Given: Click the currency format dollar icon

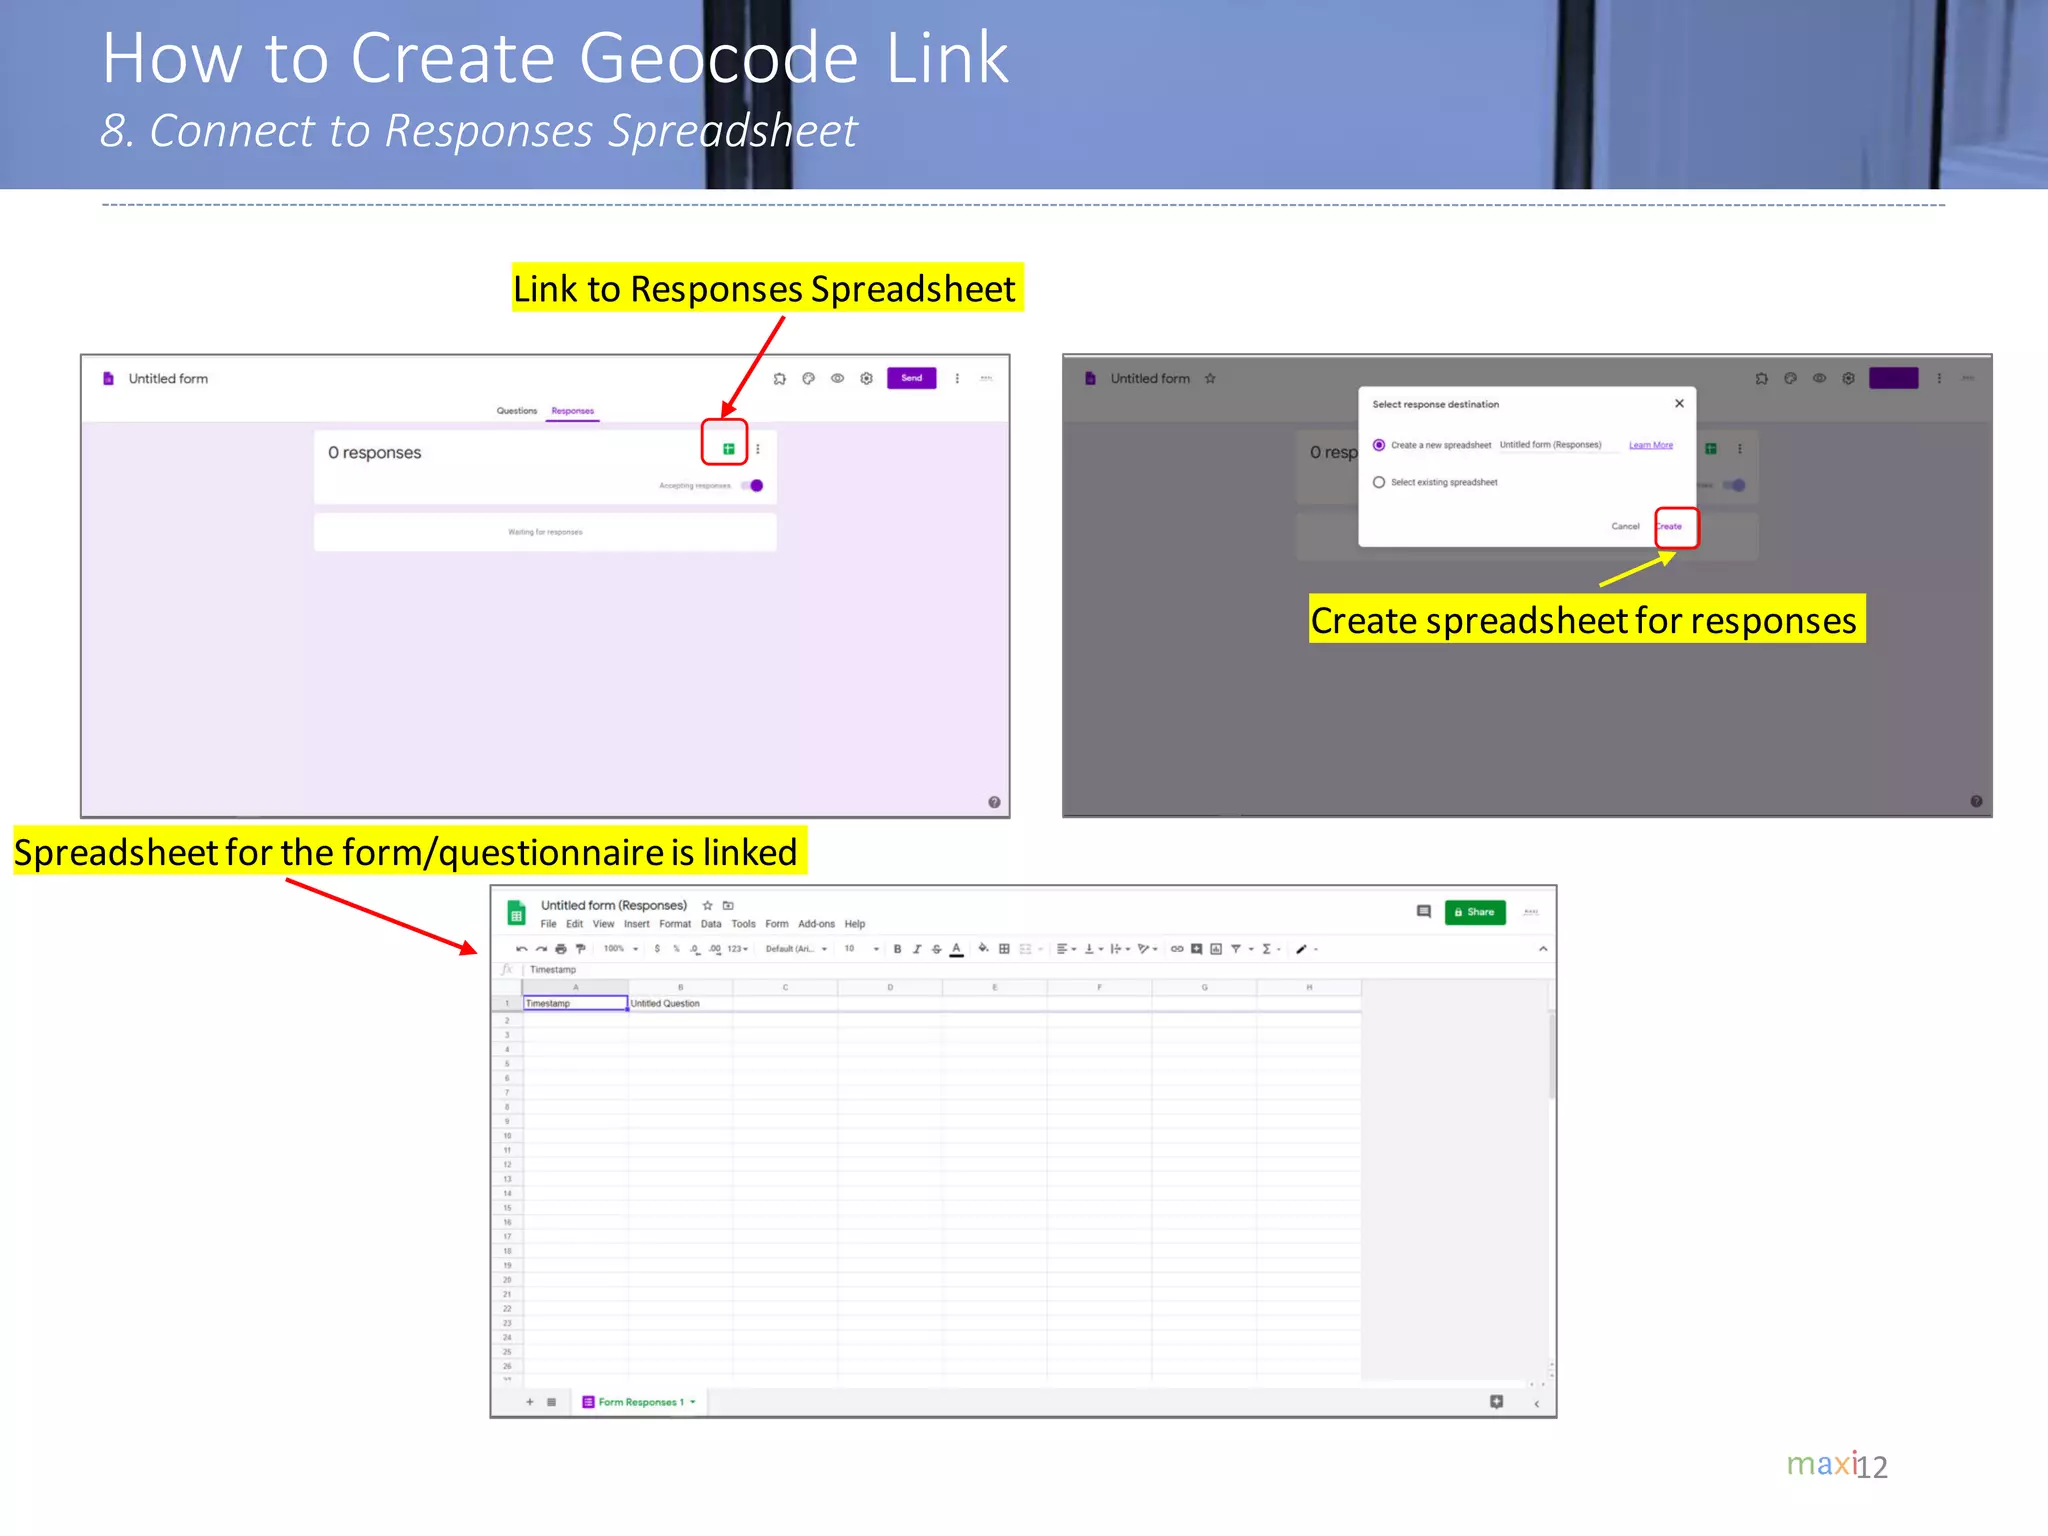Looking at the screenshot, I should pyautogui.click(x=657, y=949).
